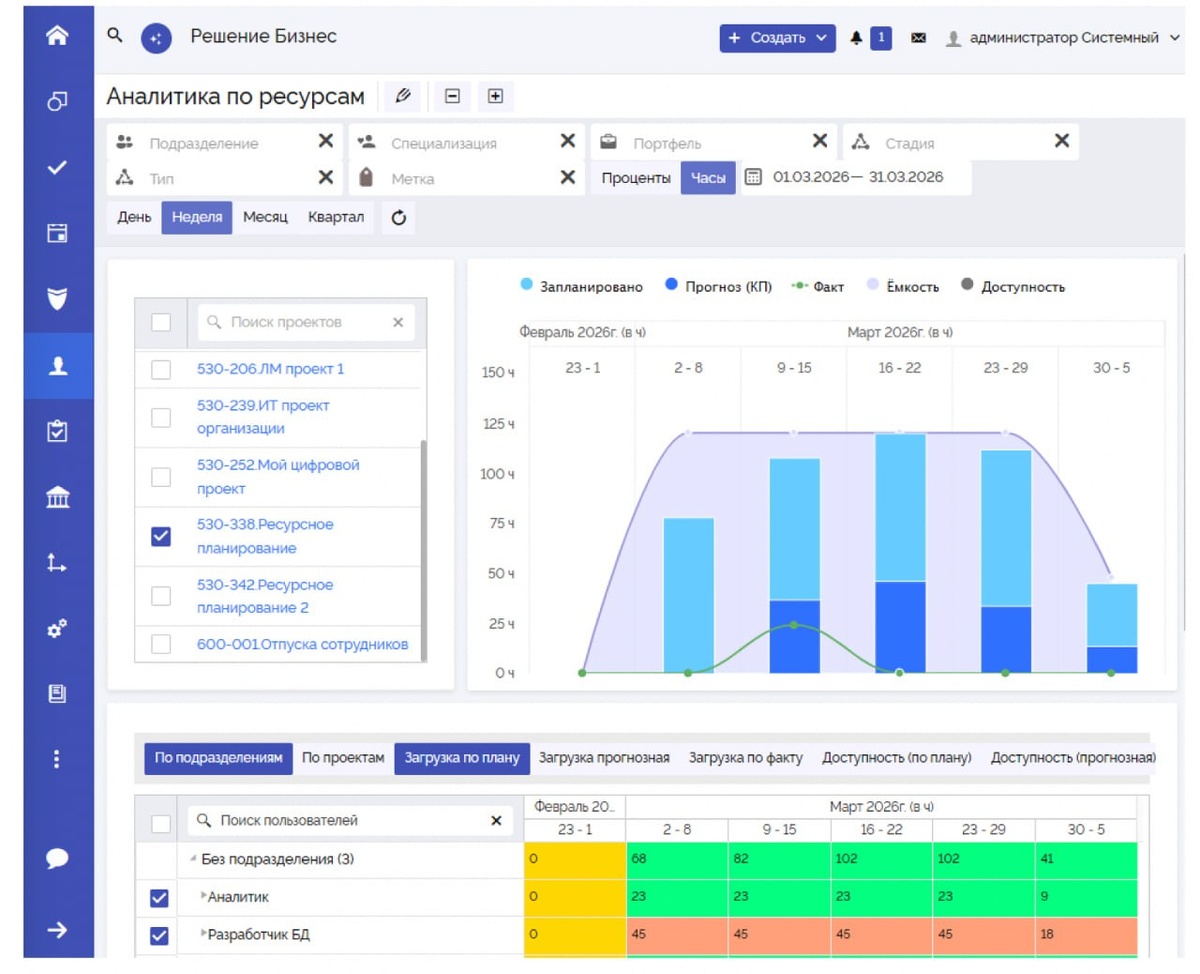This screenshot has width=1200, height=974.
Task: Click the pencil edit icon beside title
Action: click(x=403, y=96)
